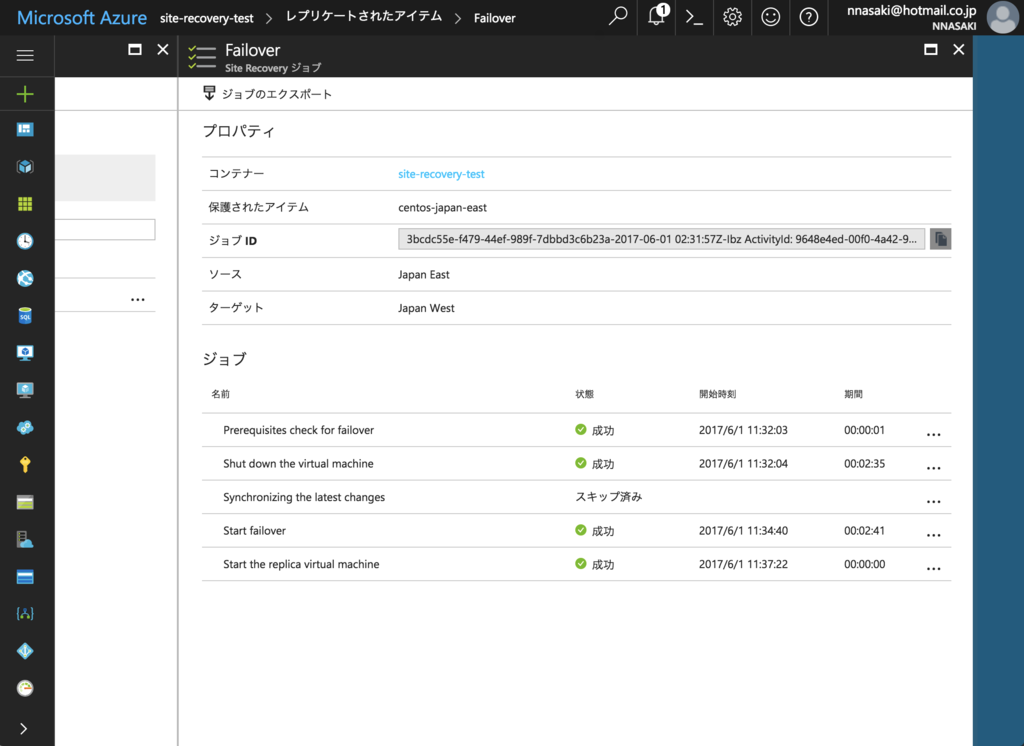This screenshot has width=1024, height=746.
Task: Open the notifications bell
Action: pos(657,15)
